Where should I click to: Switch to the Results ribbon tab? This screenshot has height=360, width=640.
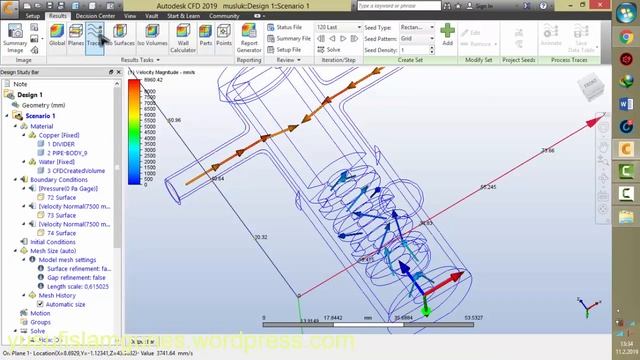point(58,16)
